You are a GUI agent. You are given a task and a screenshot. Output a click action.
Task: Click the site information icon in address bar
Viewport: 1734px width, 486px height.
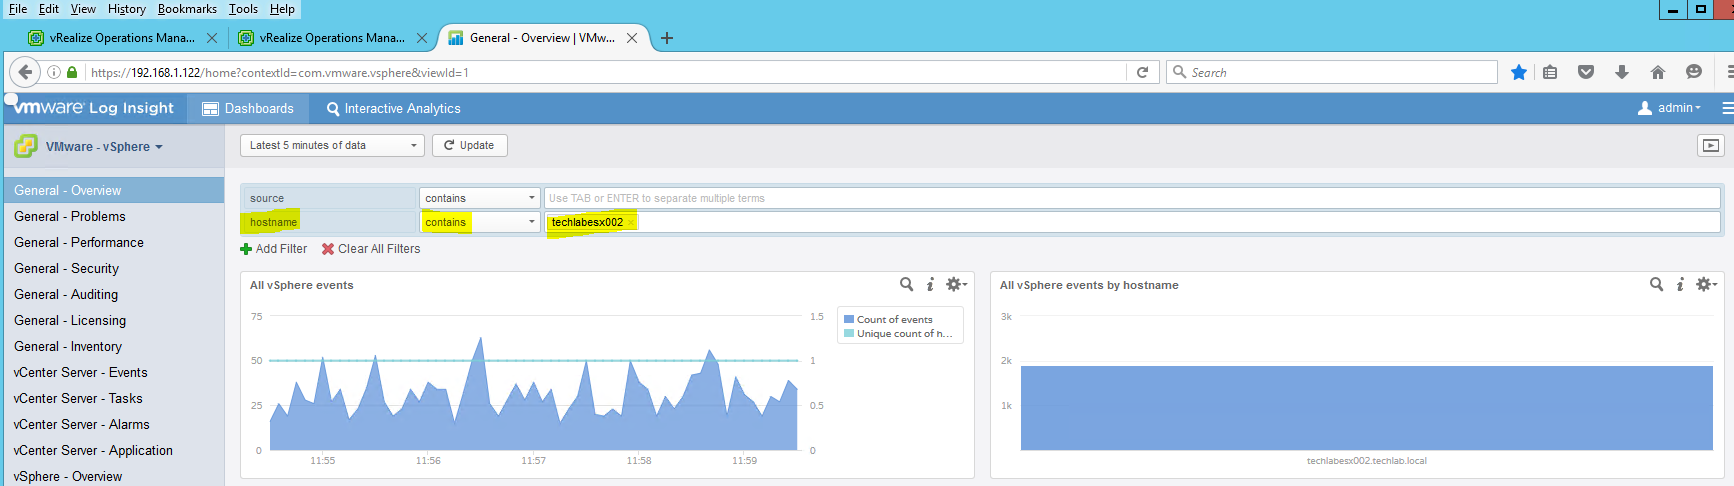pos(54,72)
